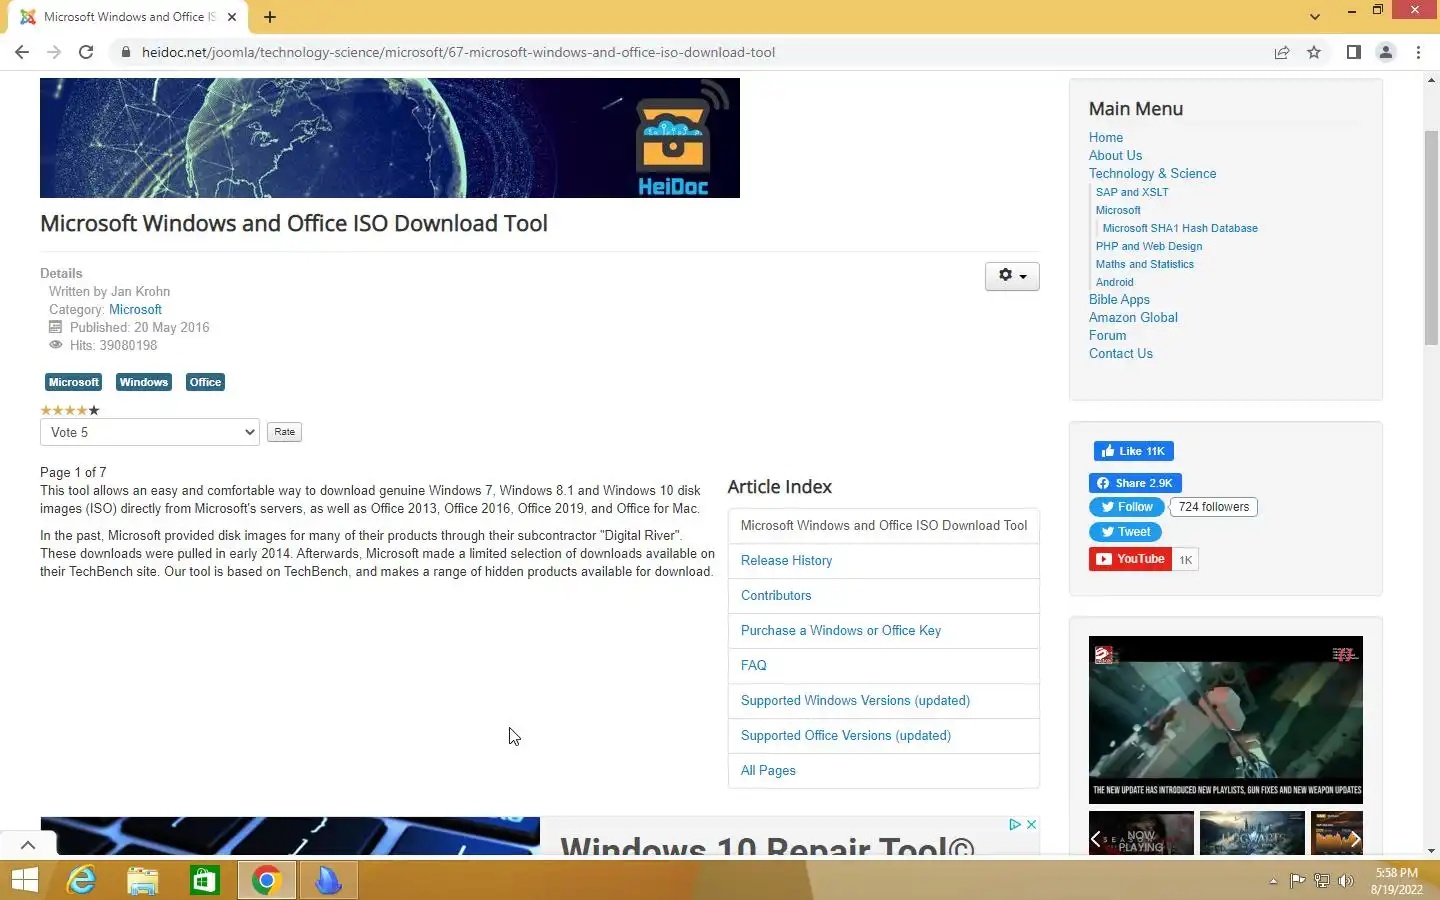1440x900 pixels.
Task: Click the Facebook Like 11K button
Action: tap(1134, 451)
